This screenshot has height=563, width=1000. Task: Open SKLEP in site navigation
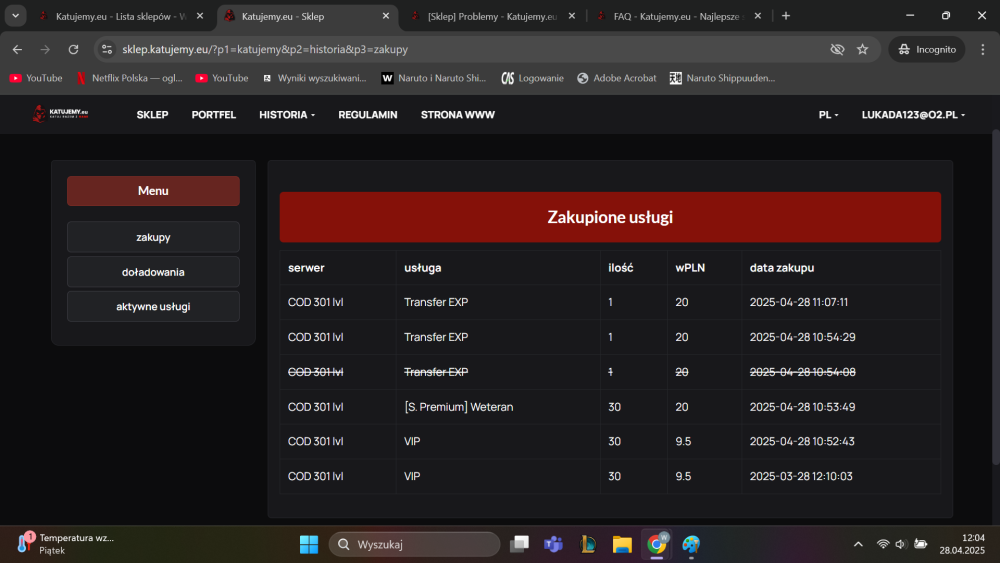pyautogui.click(x=152, y=115)
